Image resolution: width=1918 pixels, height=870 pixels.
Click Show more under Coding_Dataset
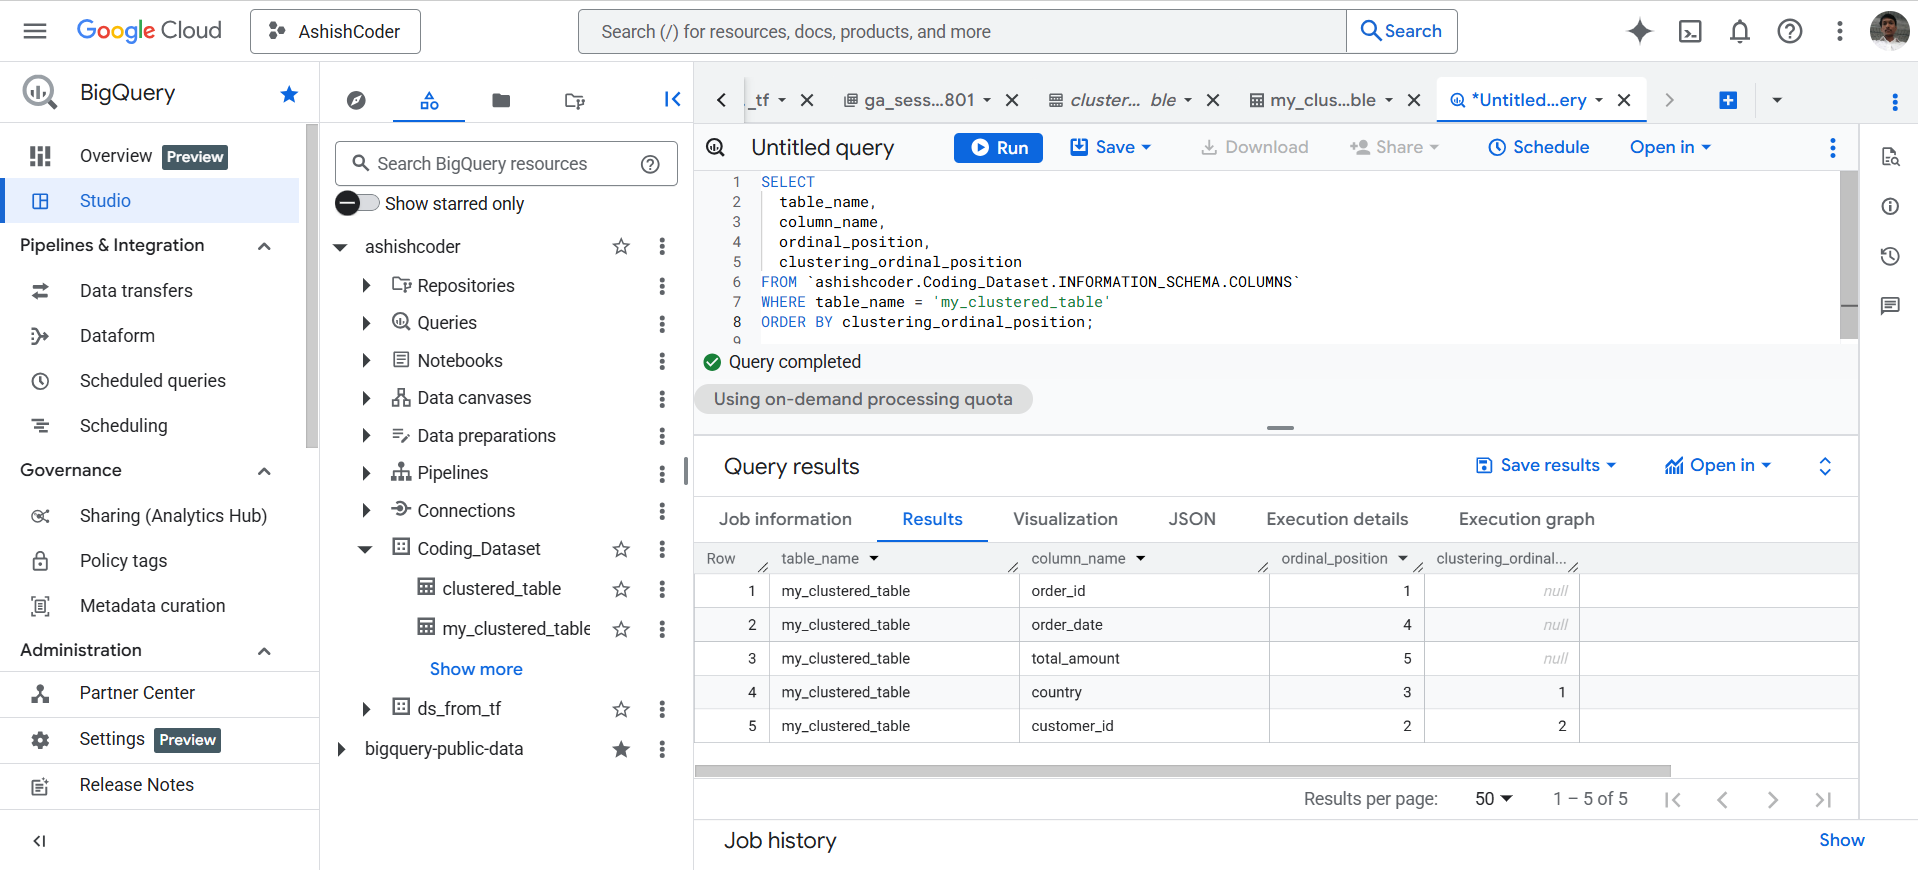[476, 669]
